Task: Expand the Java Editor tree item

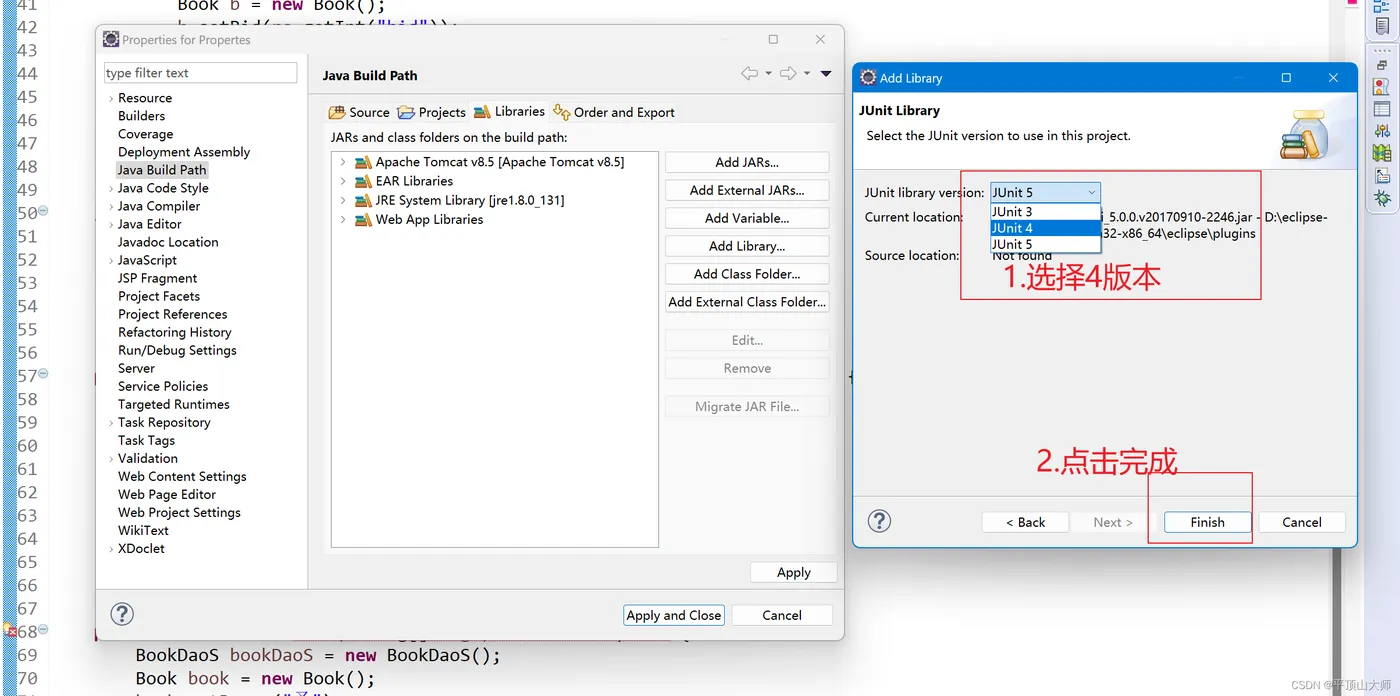Action: pos(111,224)
